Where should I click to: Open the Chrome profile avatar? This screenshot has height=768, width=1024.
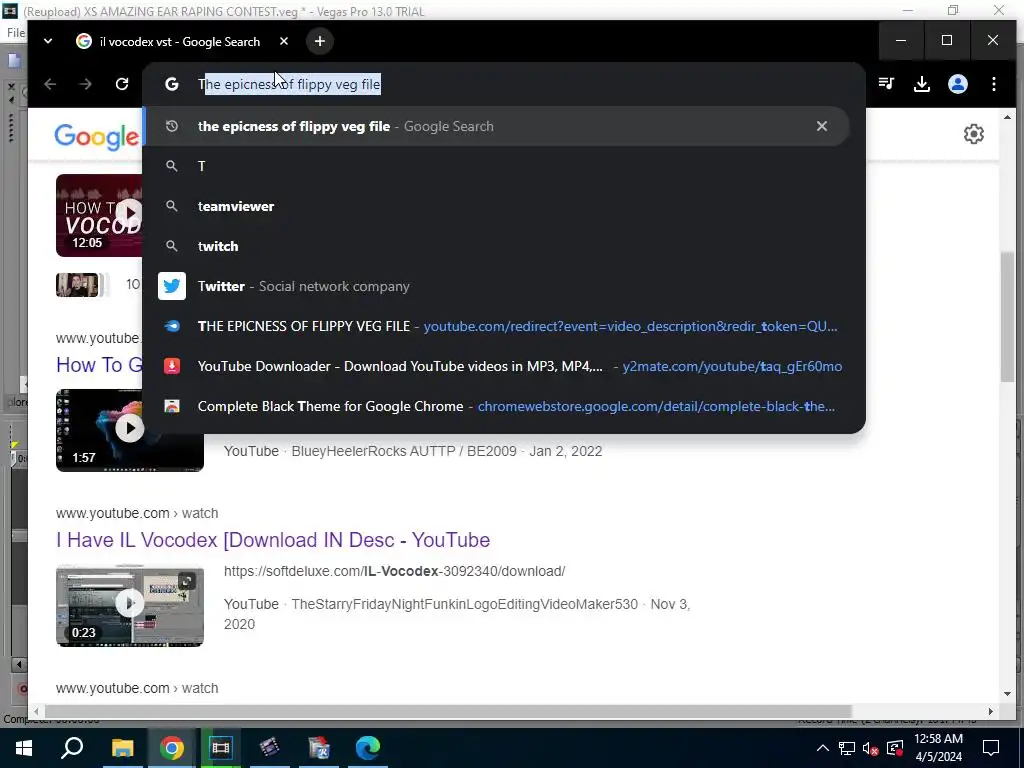[957, 84]
